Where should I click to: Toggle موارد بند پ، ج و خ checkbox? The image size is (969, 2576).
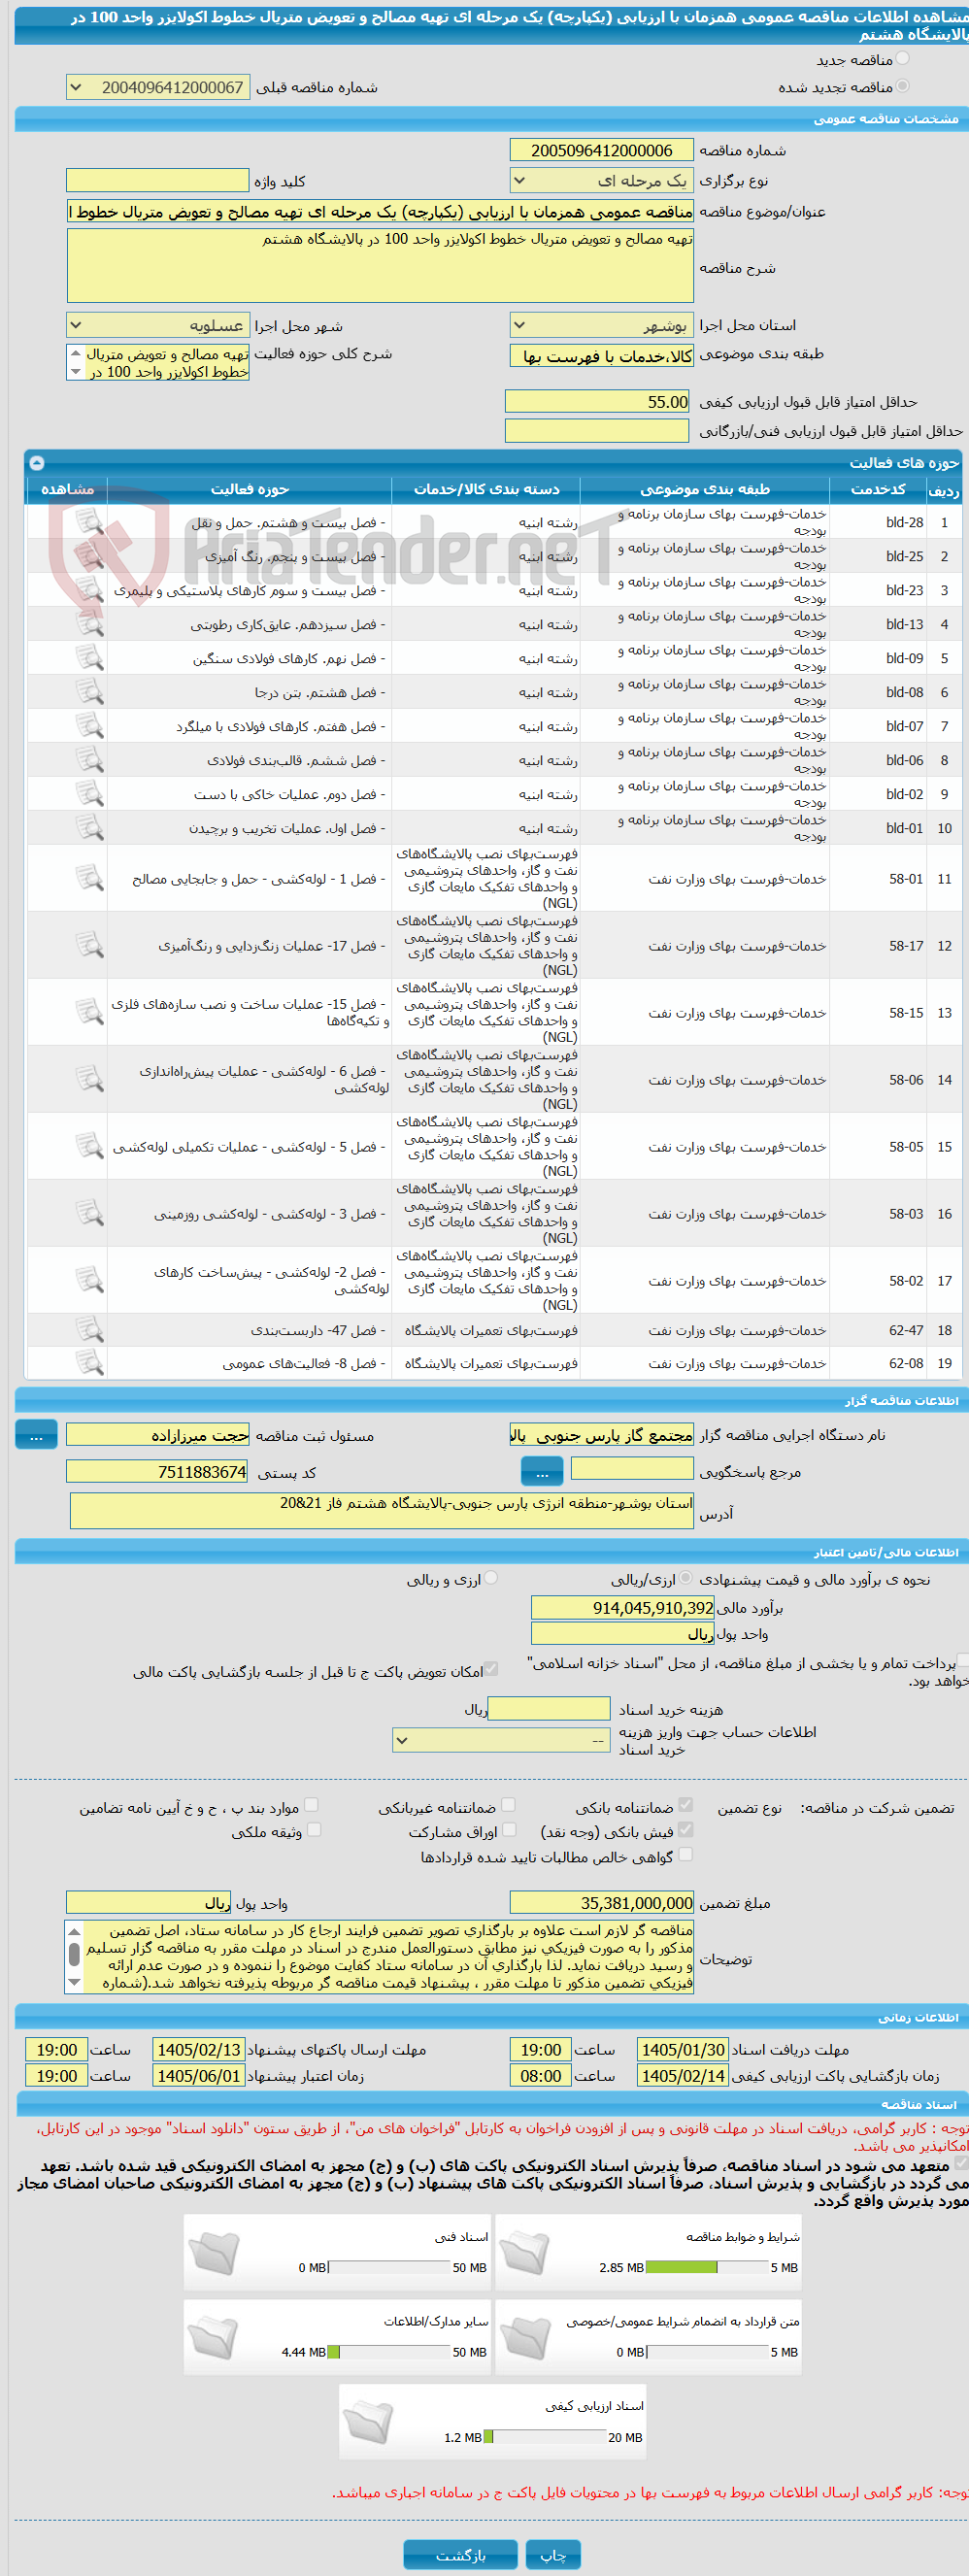point(311,1805)
